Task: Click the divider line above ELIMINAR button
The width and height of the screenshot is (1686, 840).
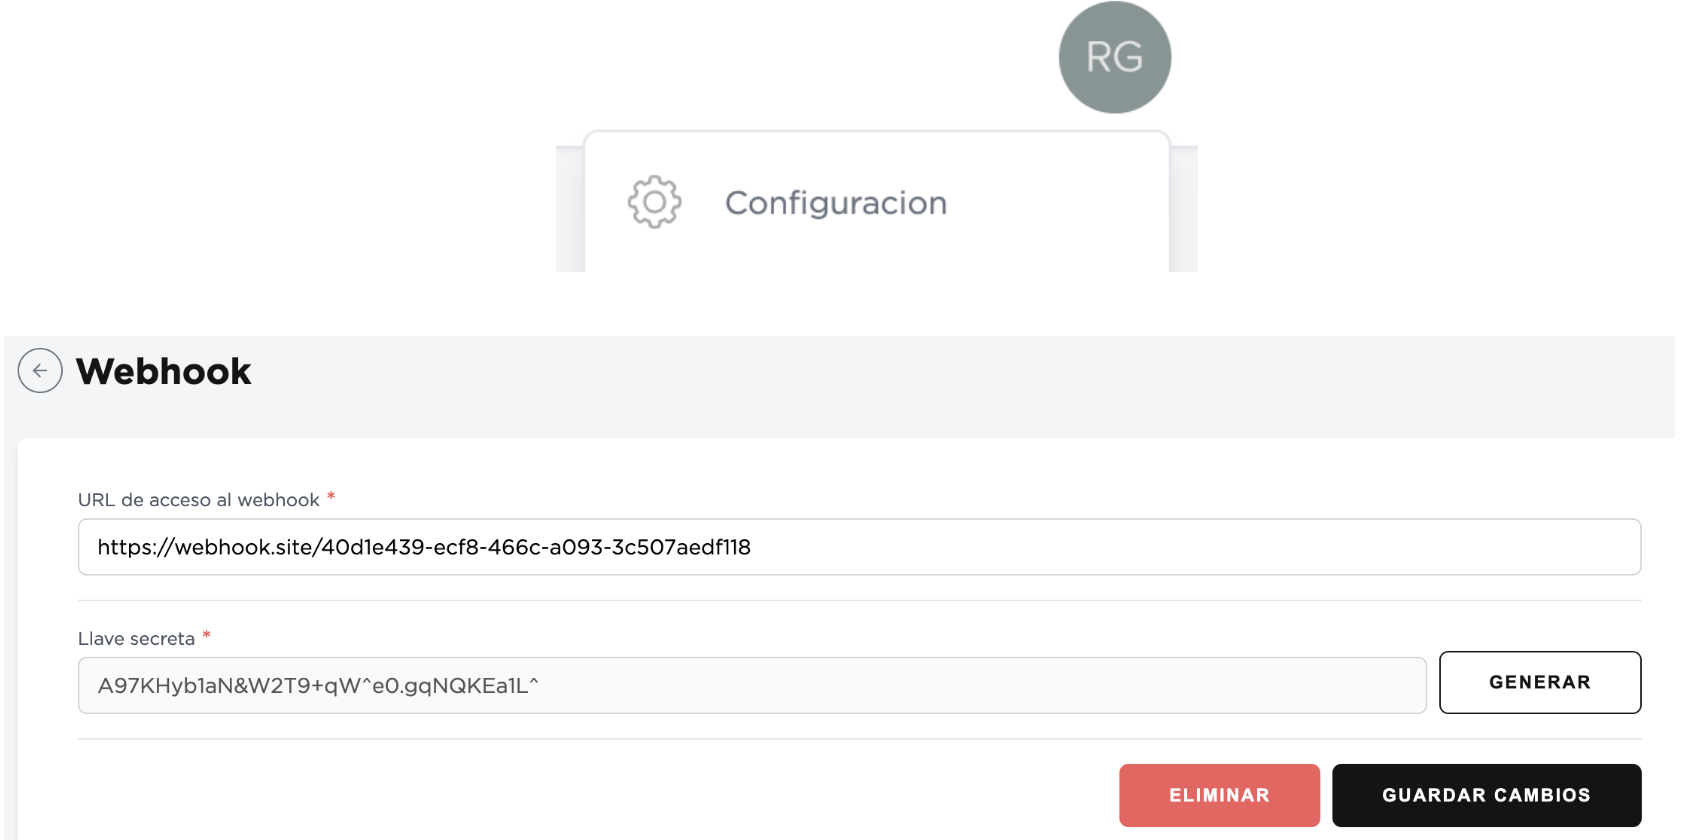Action: click(x=858, y=739)
